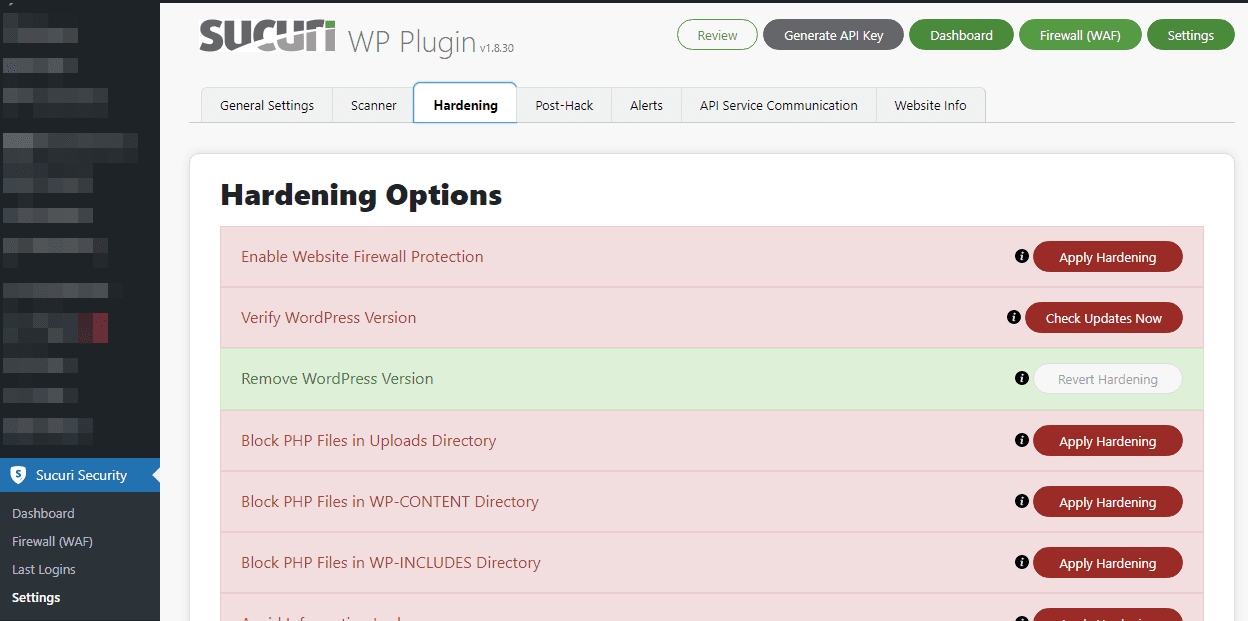
Task: Click the Enable Website Firewall Protection label
Action: pyautogui.click(x=362, y=257)
